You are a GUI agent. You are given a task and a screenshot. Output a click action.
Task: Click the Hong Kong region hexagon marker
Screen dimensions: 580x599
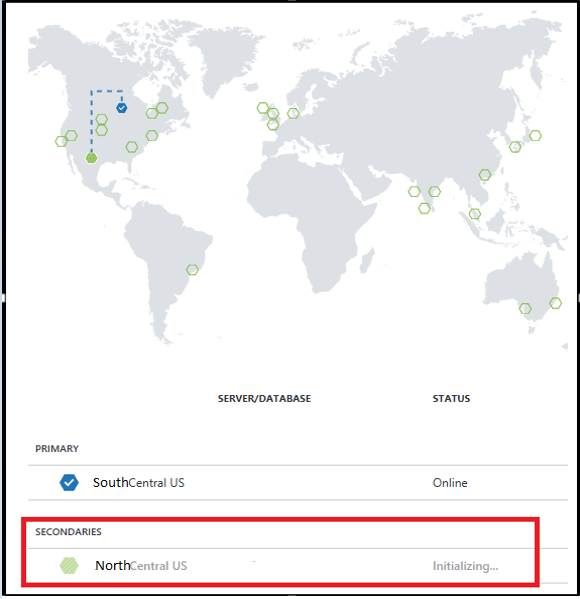[x=485, y=175]
